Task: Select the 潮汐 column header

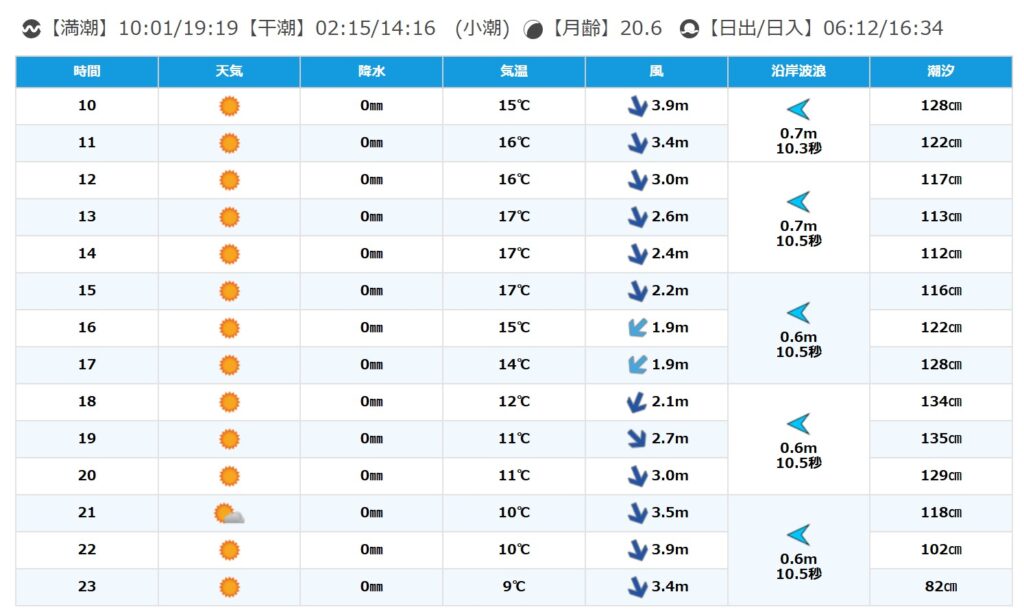Action: 940,72
